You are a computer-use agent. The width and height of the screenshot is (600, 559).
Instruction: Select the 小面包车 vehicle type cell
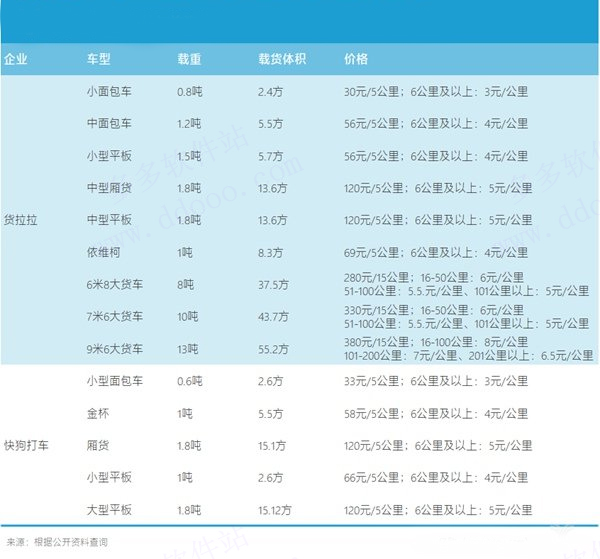click(x=109, y=92)
